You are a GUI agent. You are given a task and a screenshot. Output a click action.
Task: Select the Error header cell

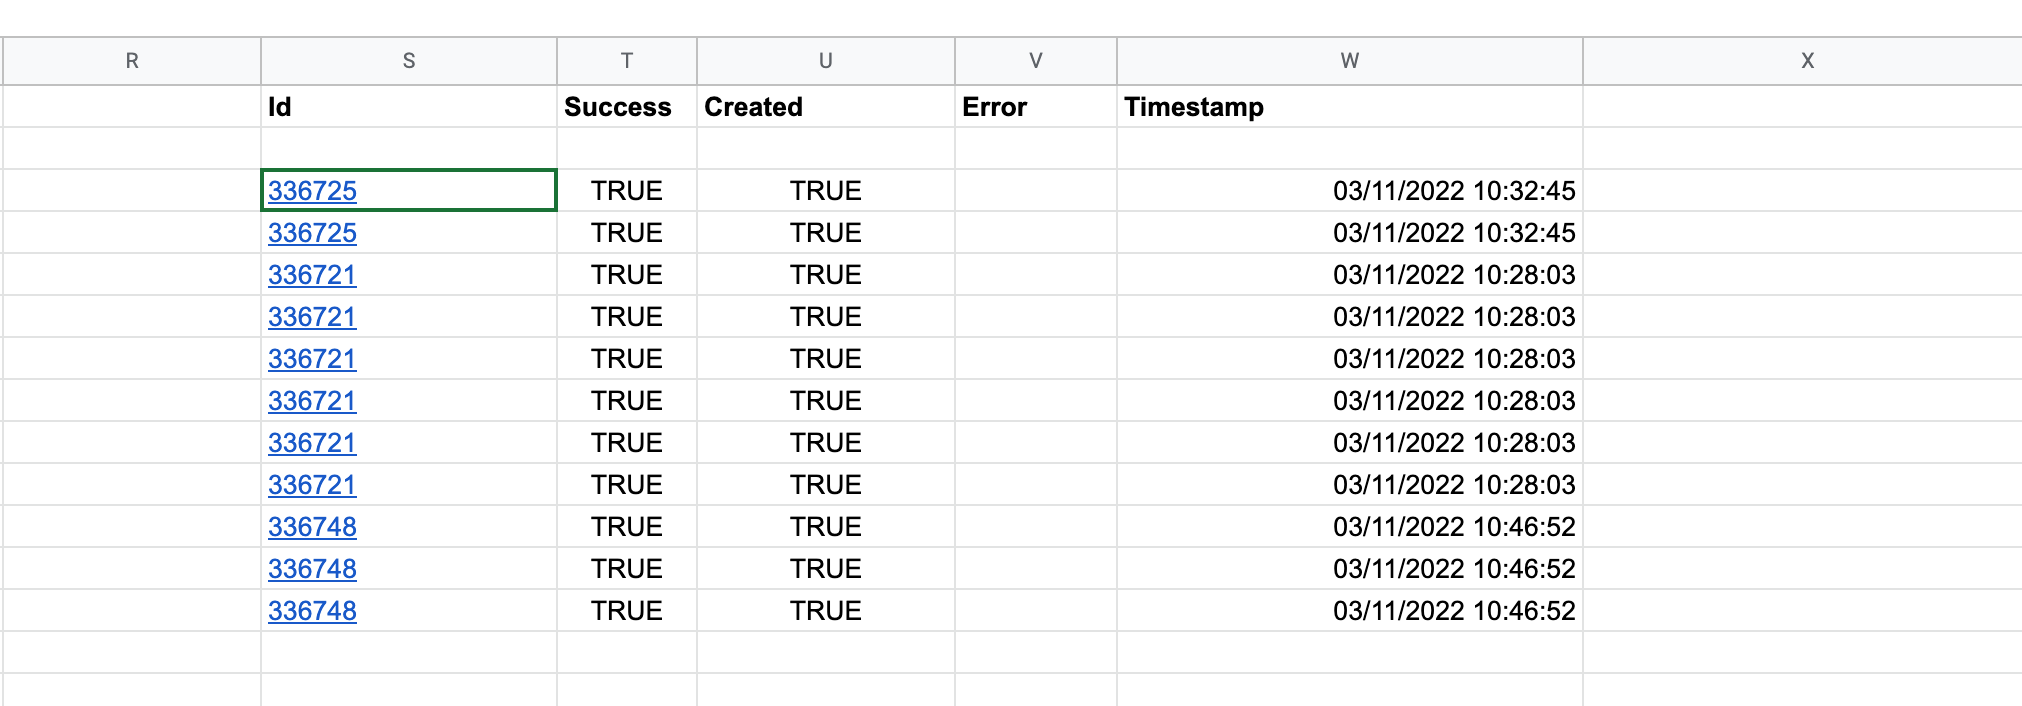[x=1035, y=107]
